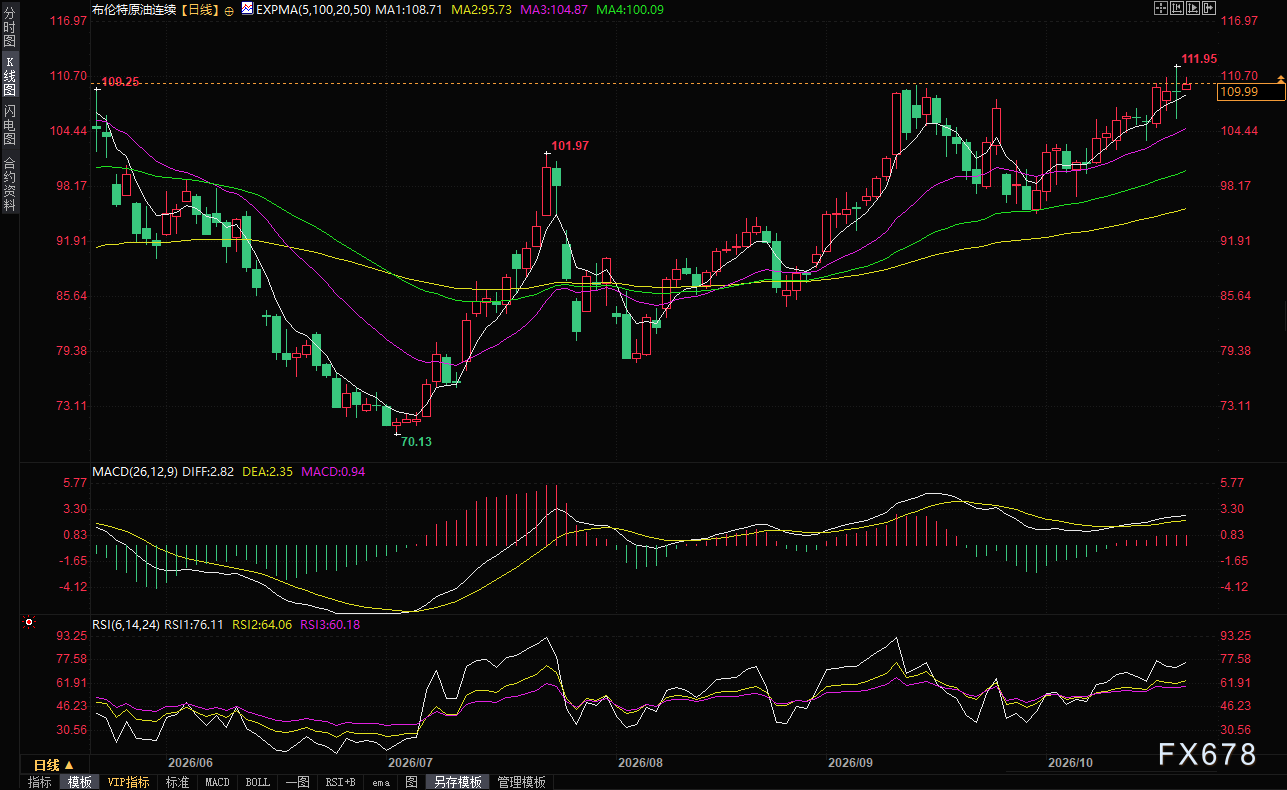Click the MA2:95.73 value
The width and height of the screenshot is (1287, 790).
pos(484,9)
